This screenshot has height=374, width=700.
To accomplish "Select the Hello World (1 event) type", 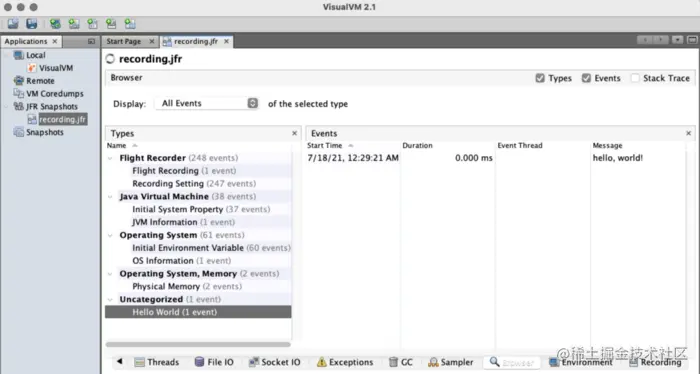I will coord(198,312).
